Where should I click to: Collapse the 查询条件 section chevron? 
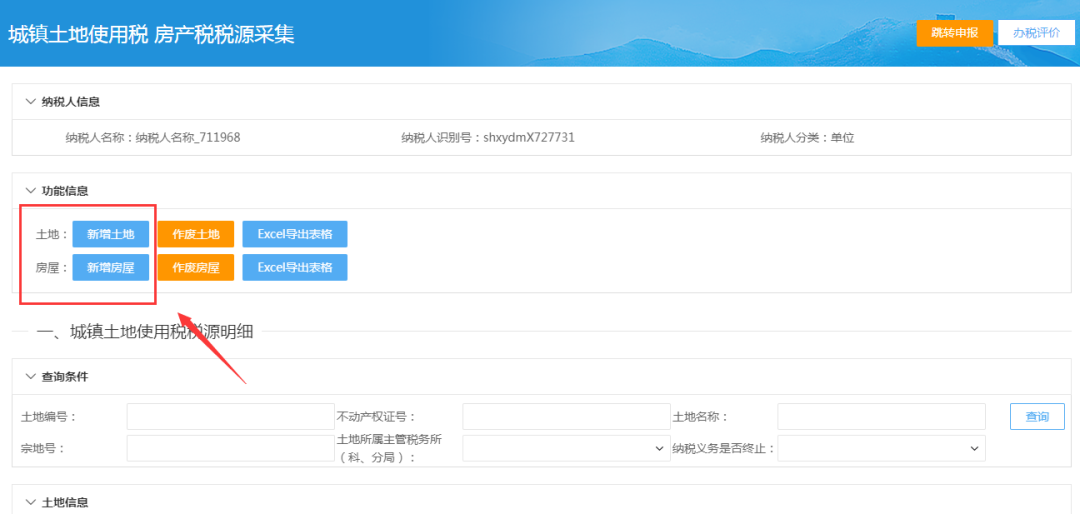30,376
